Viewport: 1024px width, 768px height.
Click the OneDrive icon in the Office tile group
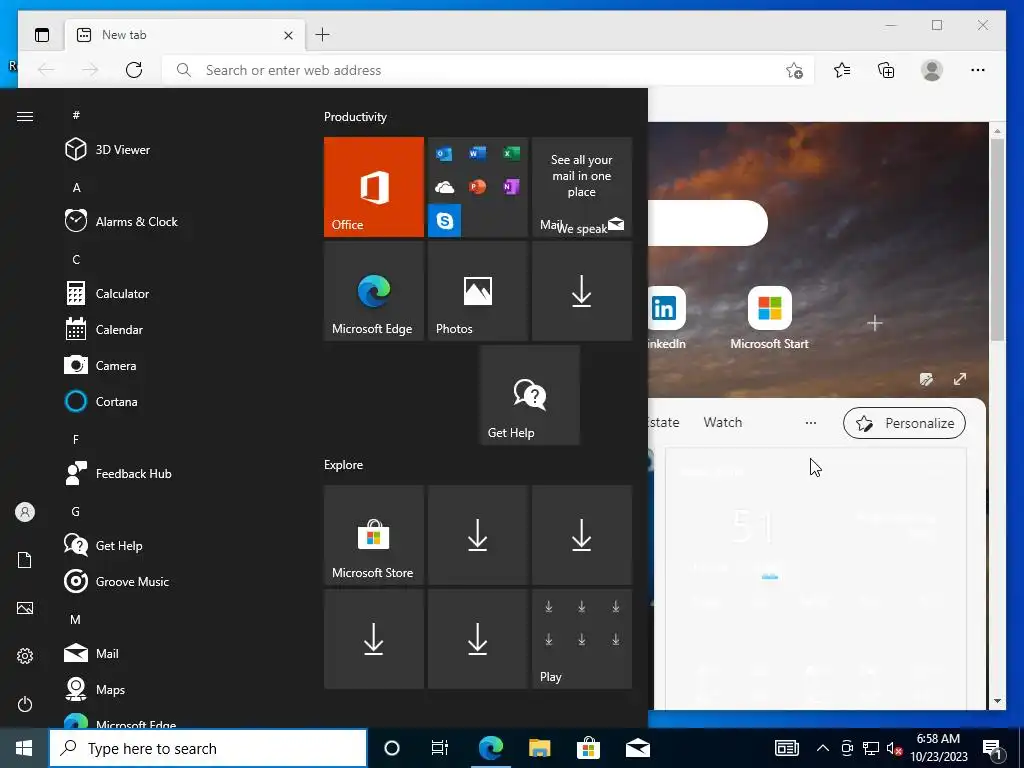tap(444, 187)
